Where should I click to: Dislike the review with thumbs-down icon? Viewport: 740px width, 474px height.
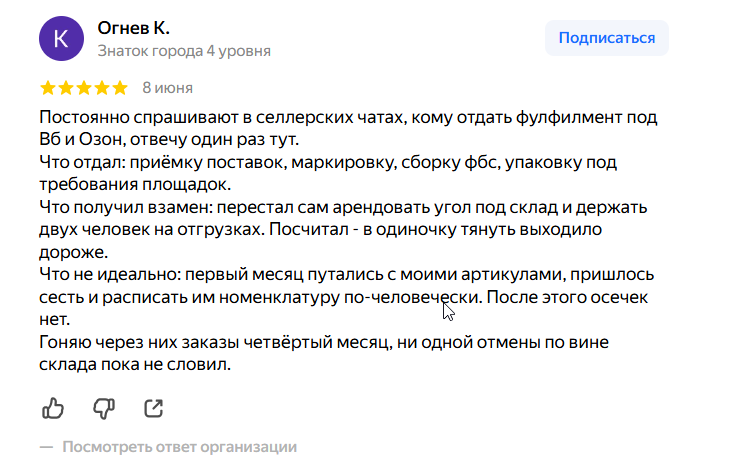point(104,409)
